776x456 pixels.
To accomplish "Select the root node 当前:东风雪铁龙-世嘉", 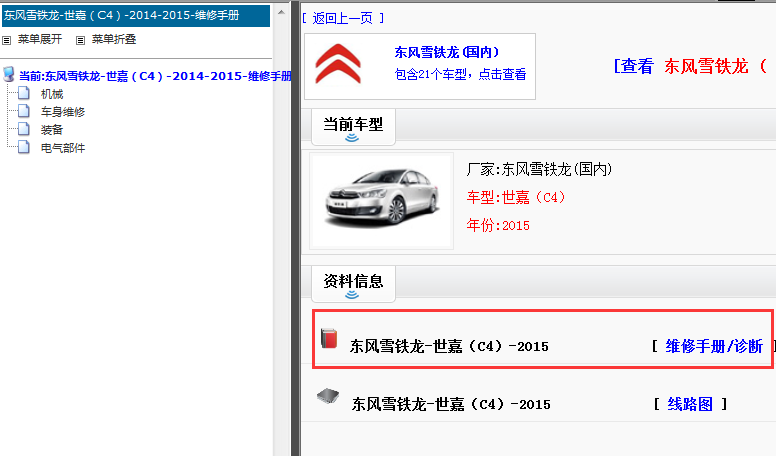I will click(x=155, y=76).
